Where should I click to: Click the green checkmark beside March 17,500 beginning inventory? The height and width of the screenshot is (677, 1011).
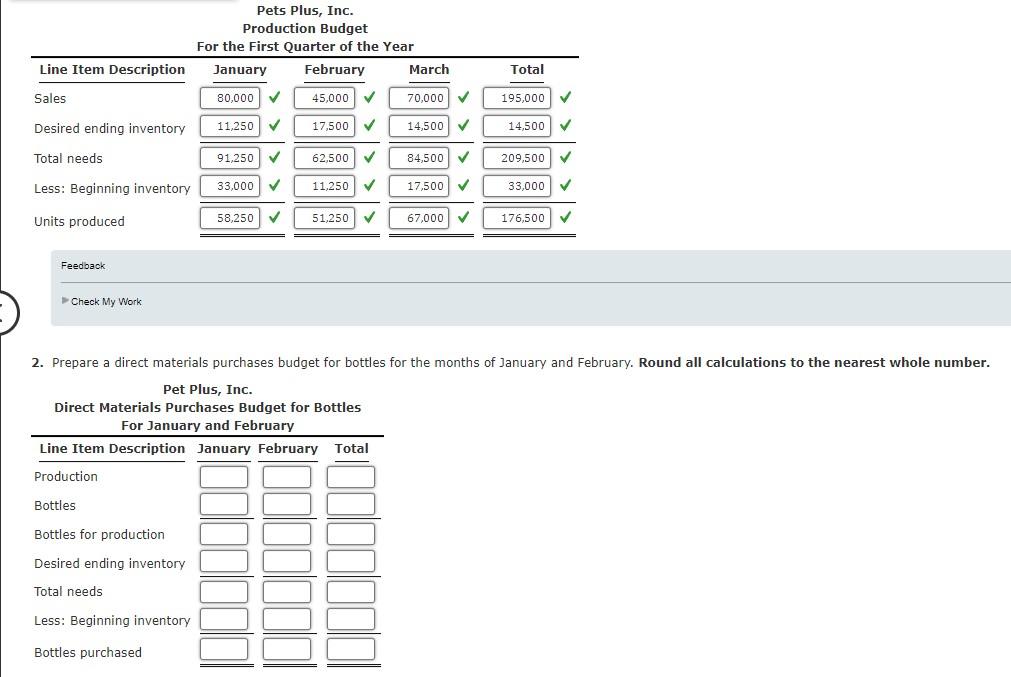coord(464,185)
